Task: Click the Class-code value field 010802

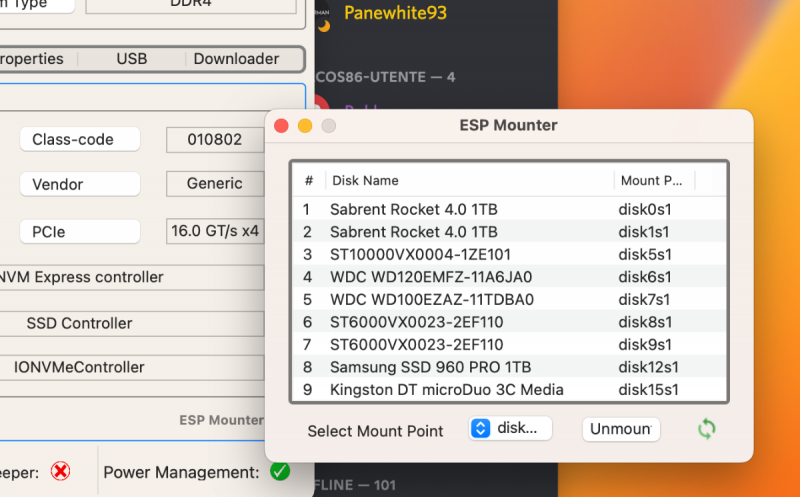Action: coord(215,140)
